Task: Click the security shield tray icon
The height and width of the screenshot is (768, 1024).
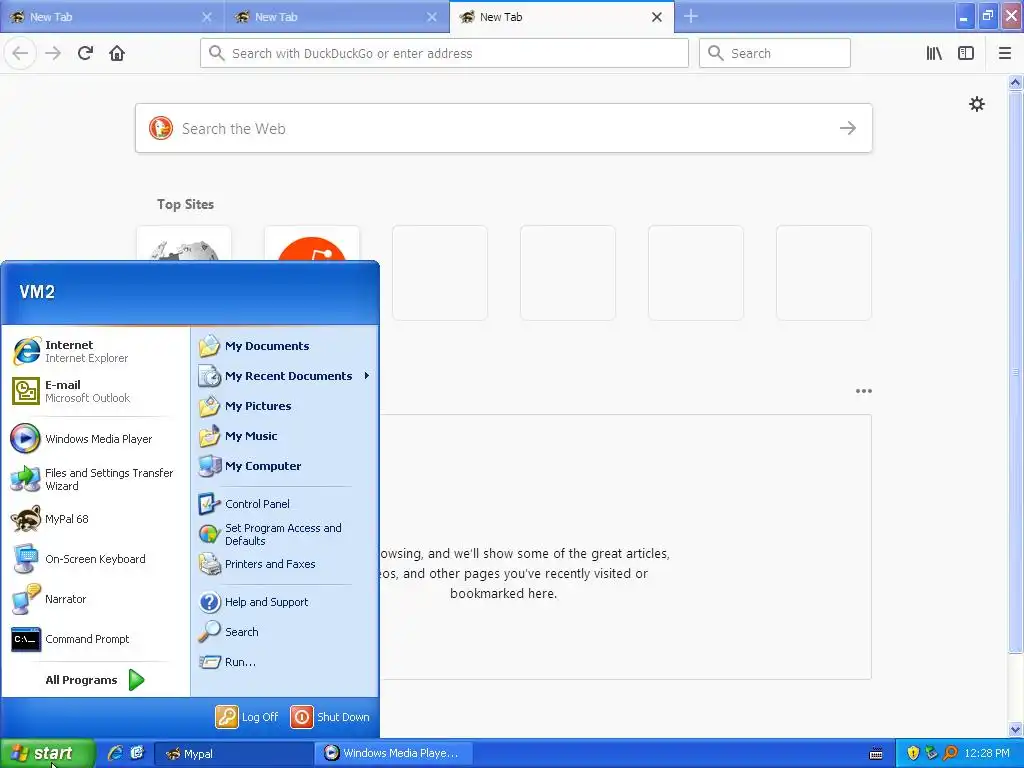Action: point(913,754)
